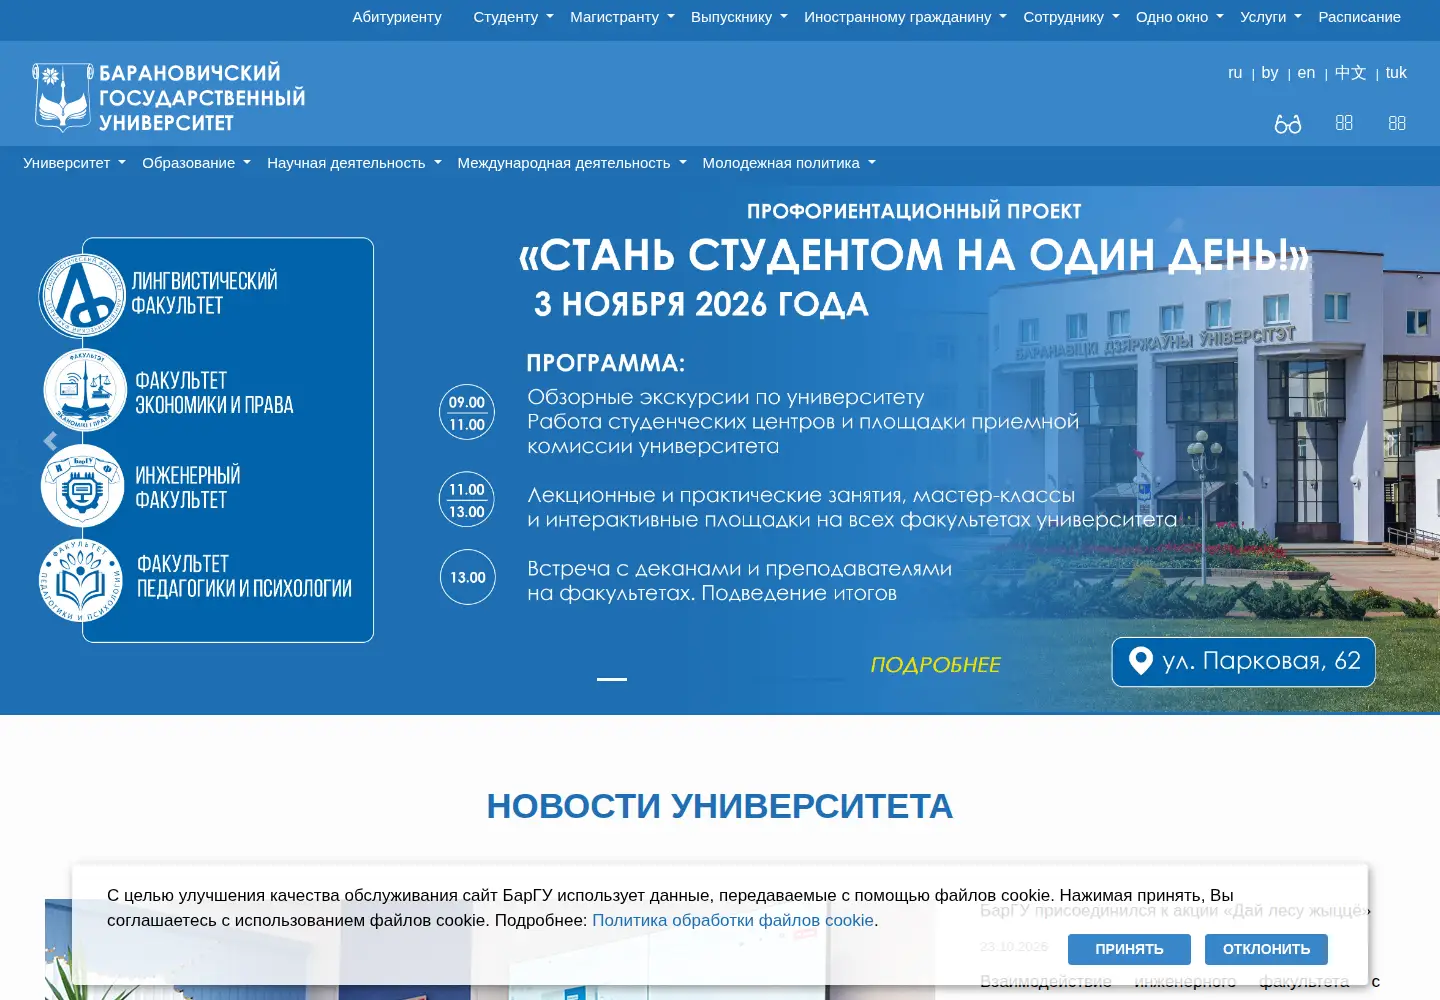Switch site language to en
Screen dimensions: 1440x1000
point(1306,73)
